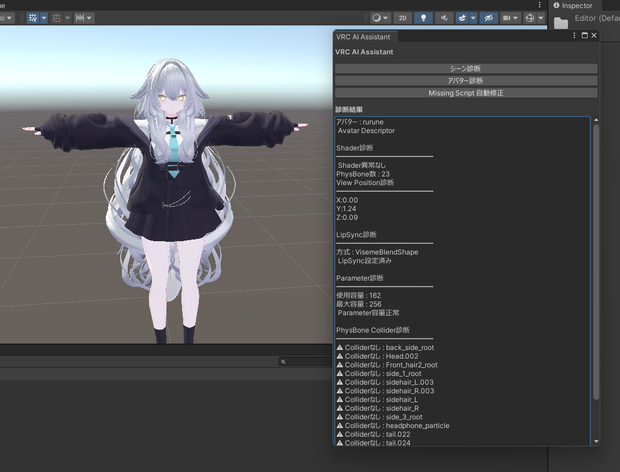Viewport: 620px width, 472px height.
Task: Open snap increment dropdown arrow
Action: point(89,18)
